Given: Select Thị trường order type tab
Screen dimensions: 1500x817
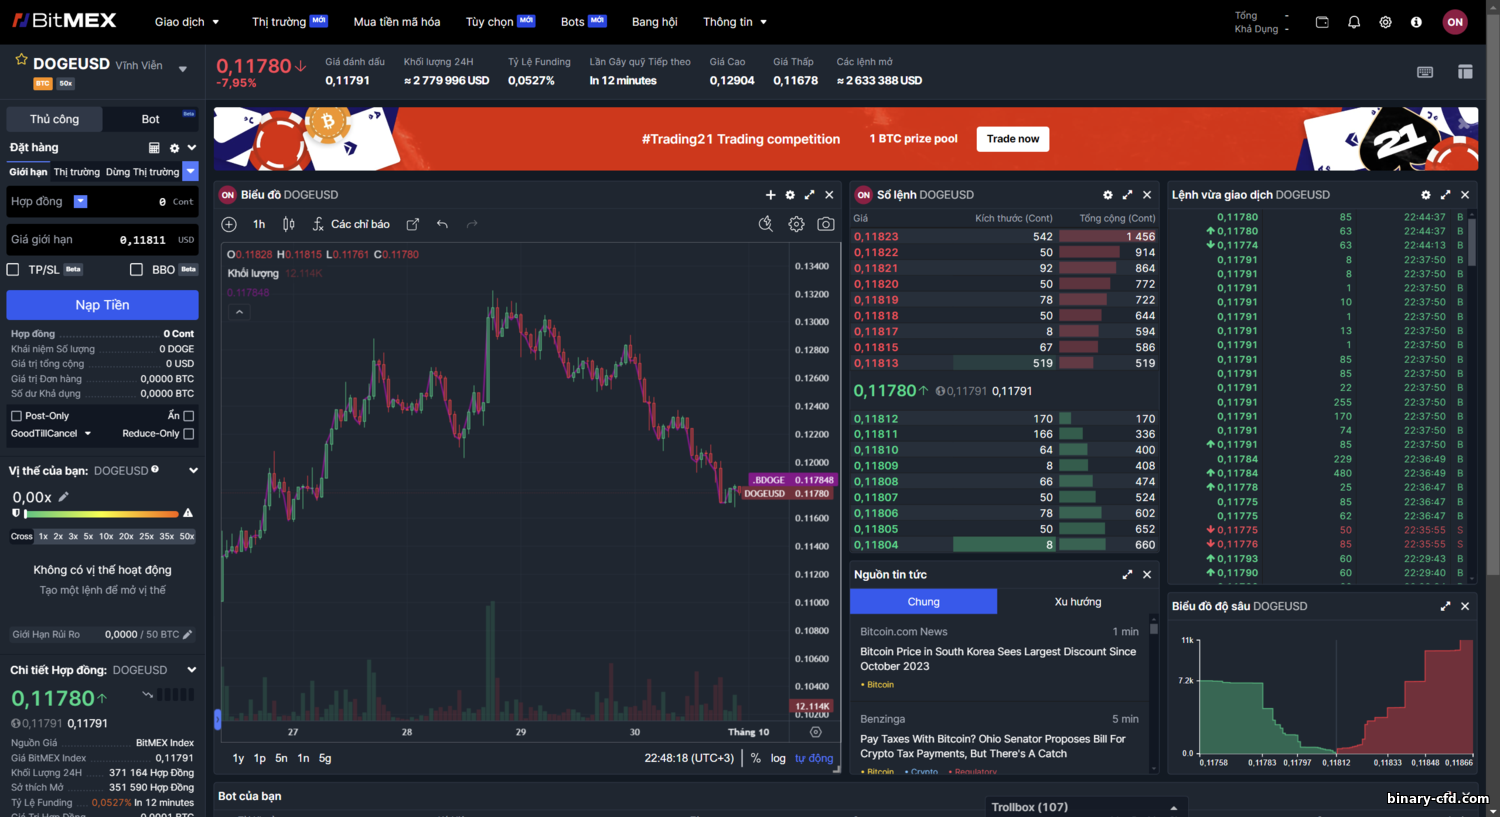Looking at the screenshot, I should (77, 172).
